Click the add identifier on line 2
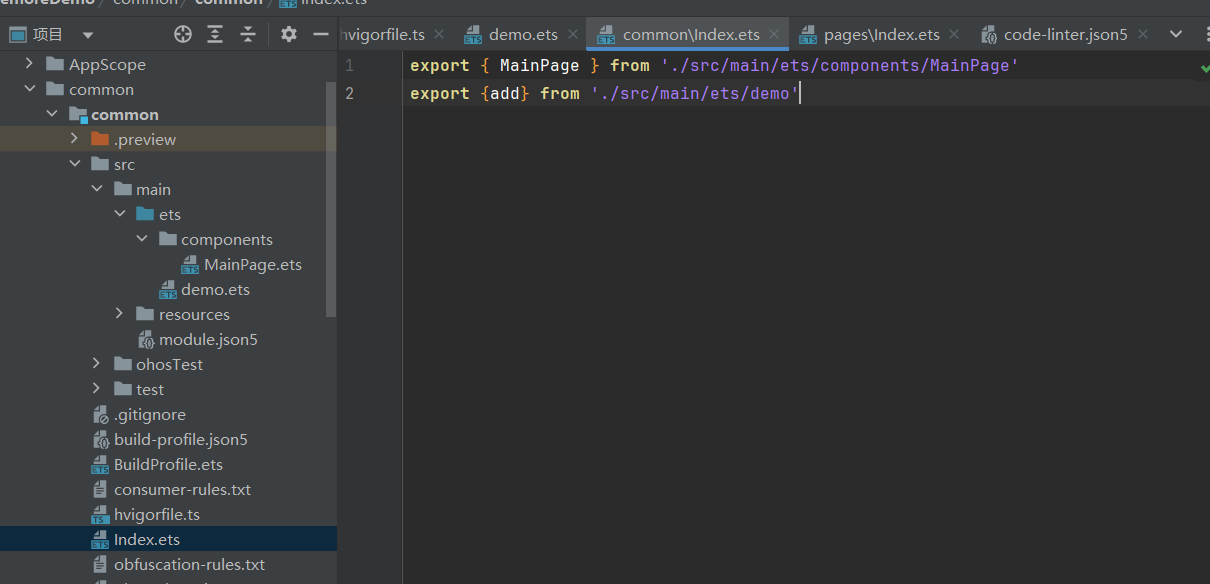This screenshot has height=584, width=1210. [x=505, y=94]
